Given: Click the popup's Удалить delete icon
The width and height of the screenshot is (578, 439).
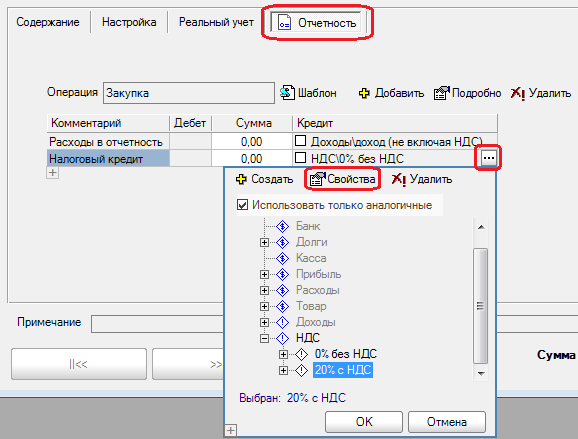Looking at the screenshot, I should tap(398, 180).
